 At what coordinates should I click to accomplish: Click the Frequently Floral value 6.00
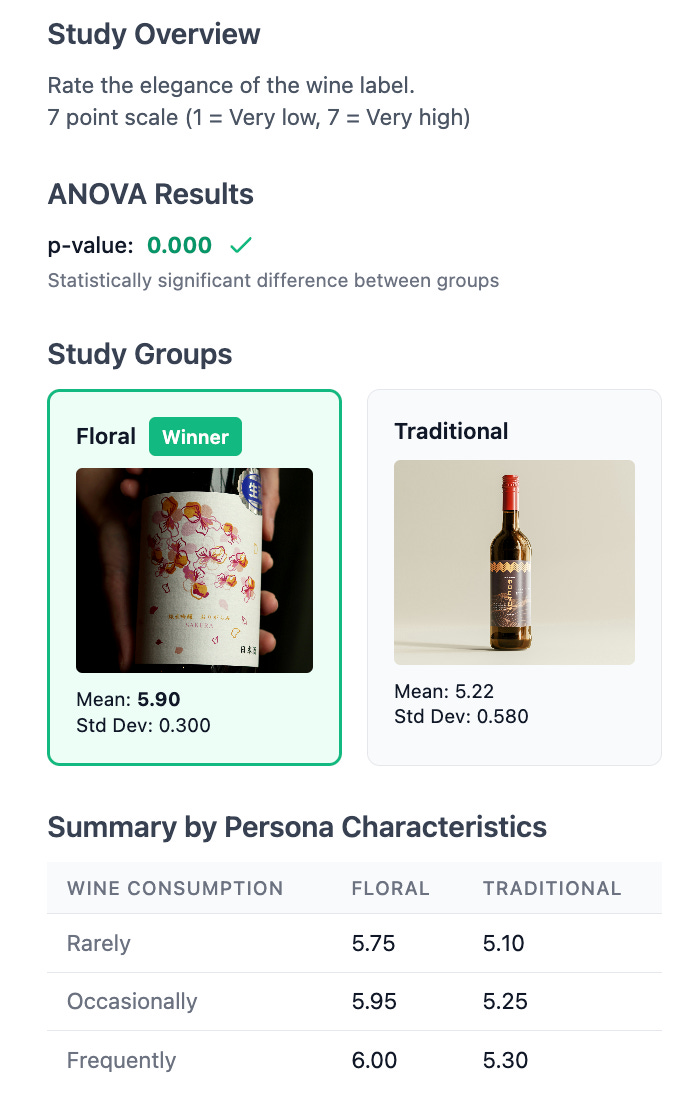click(374, 1060)
